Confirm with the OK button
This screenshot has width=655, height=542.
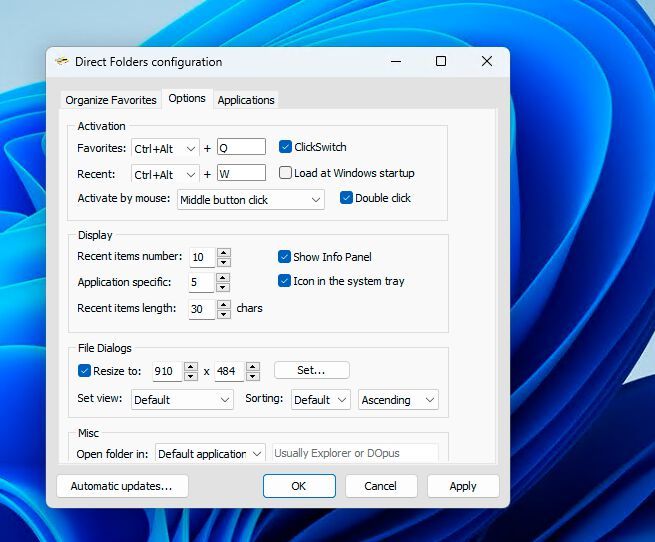pyautogui.click(x=299, y=486)
